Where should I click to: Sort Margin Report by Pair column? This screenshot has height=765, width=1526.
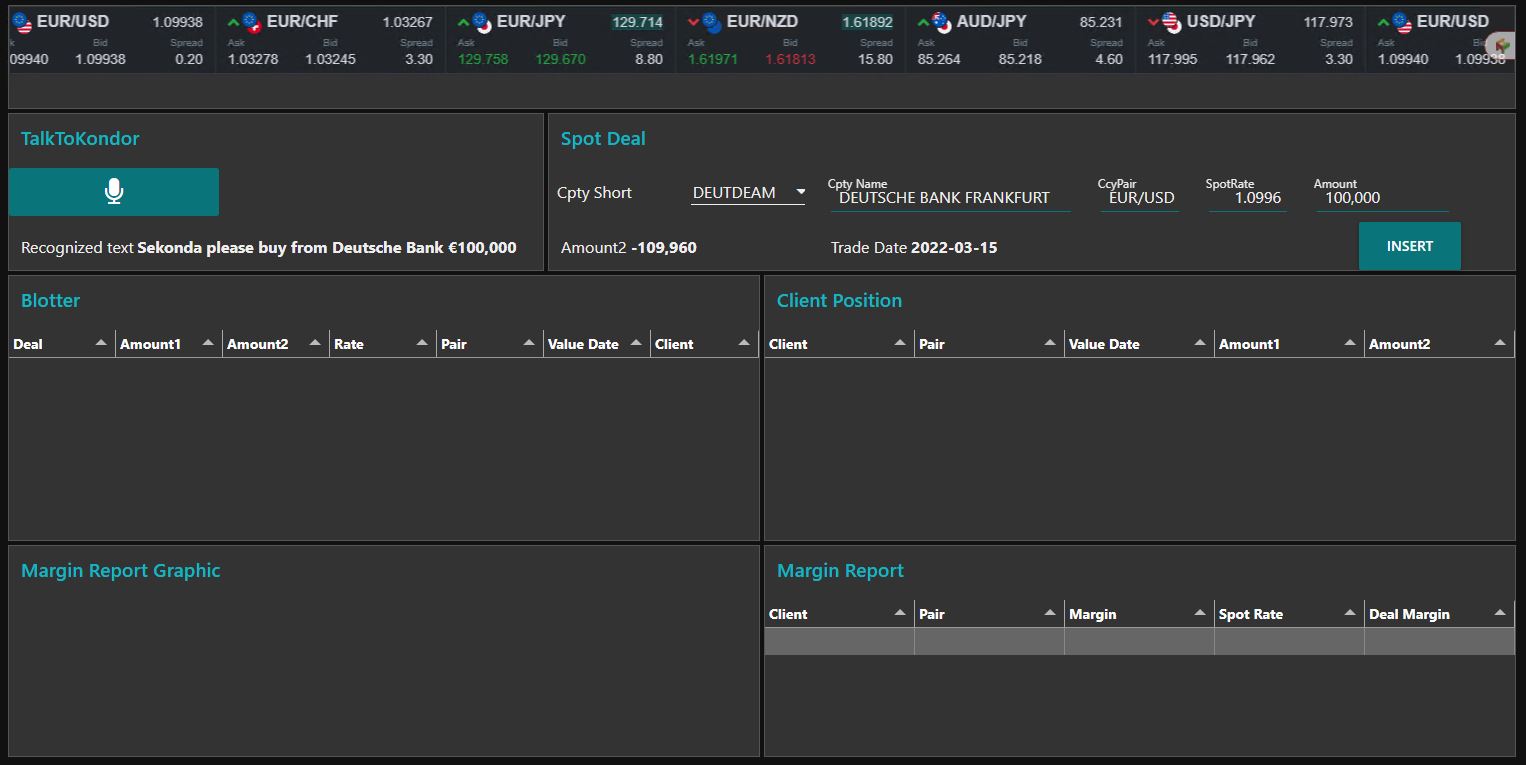989,614
